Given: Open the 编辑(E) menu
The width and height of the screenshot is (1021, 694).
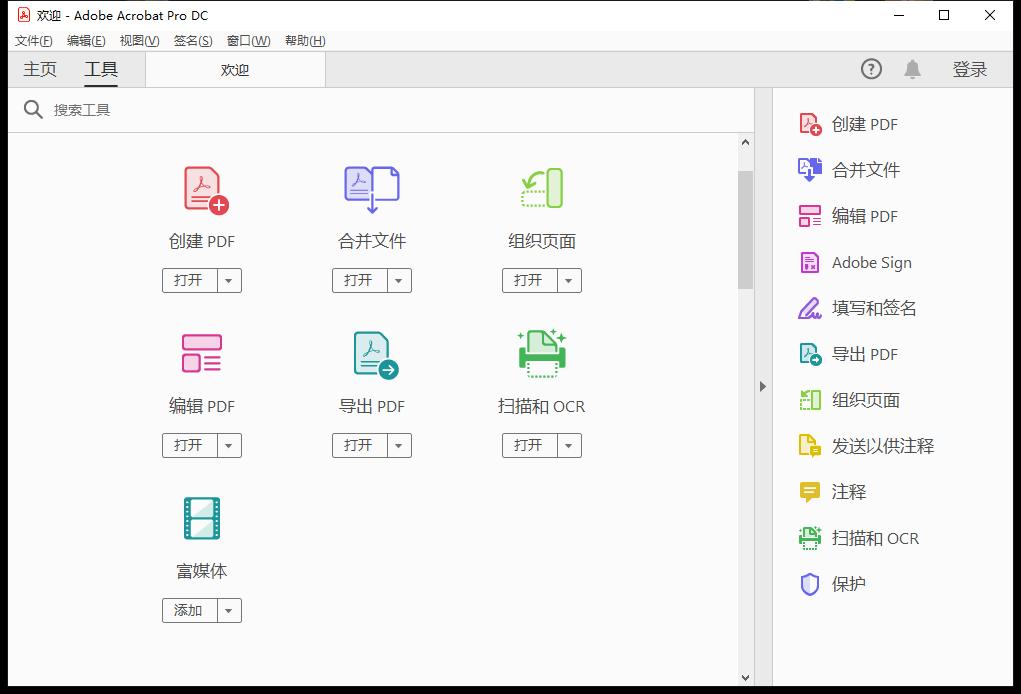Looking at the screenshot, I should click(86, 40).
